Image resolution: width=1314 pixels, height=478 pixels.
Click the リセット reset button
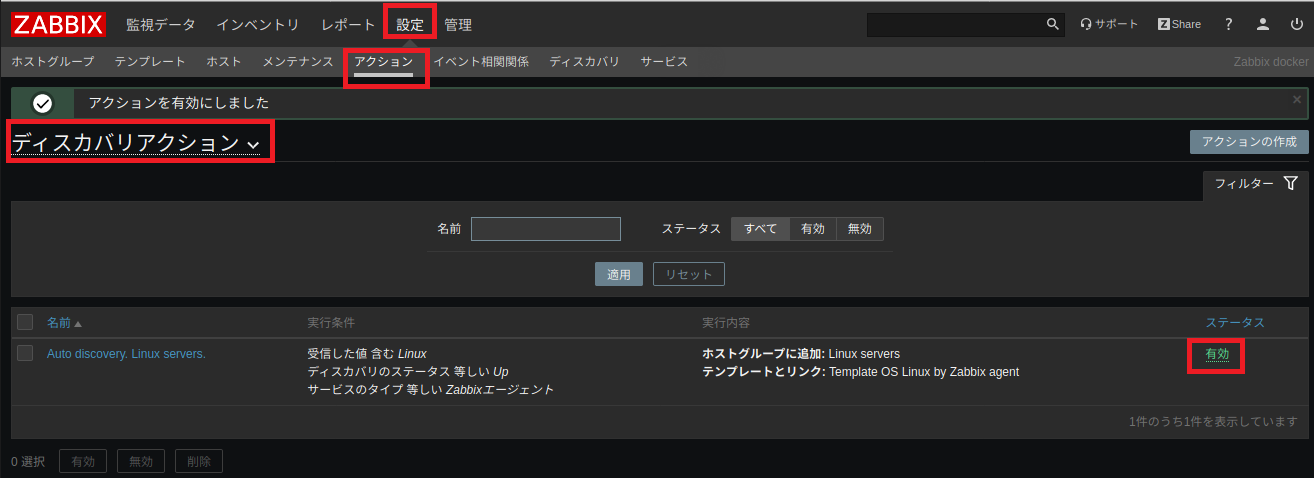tap(689, 274)
